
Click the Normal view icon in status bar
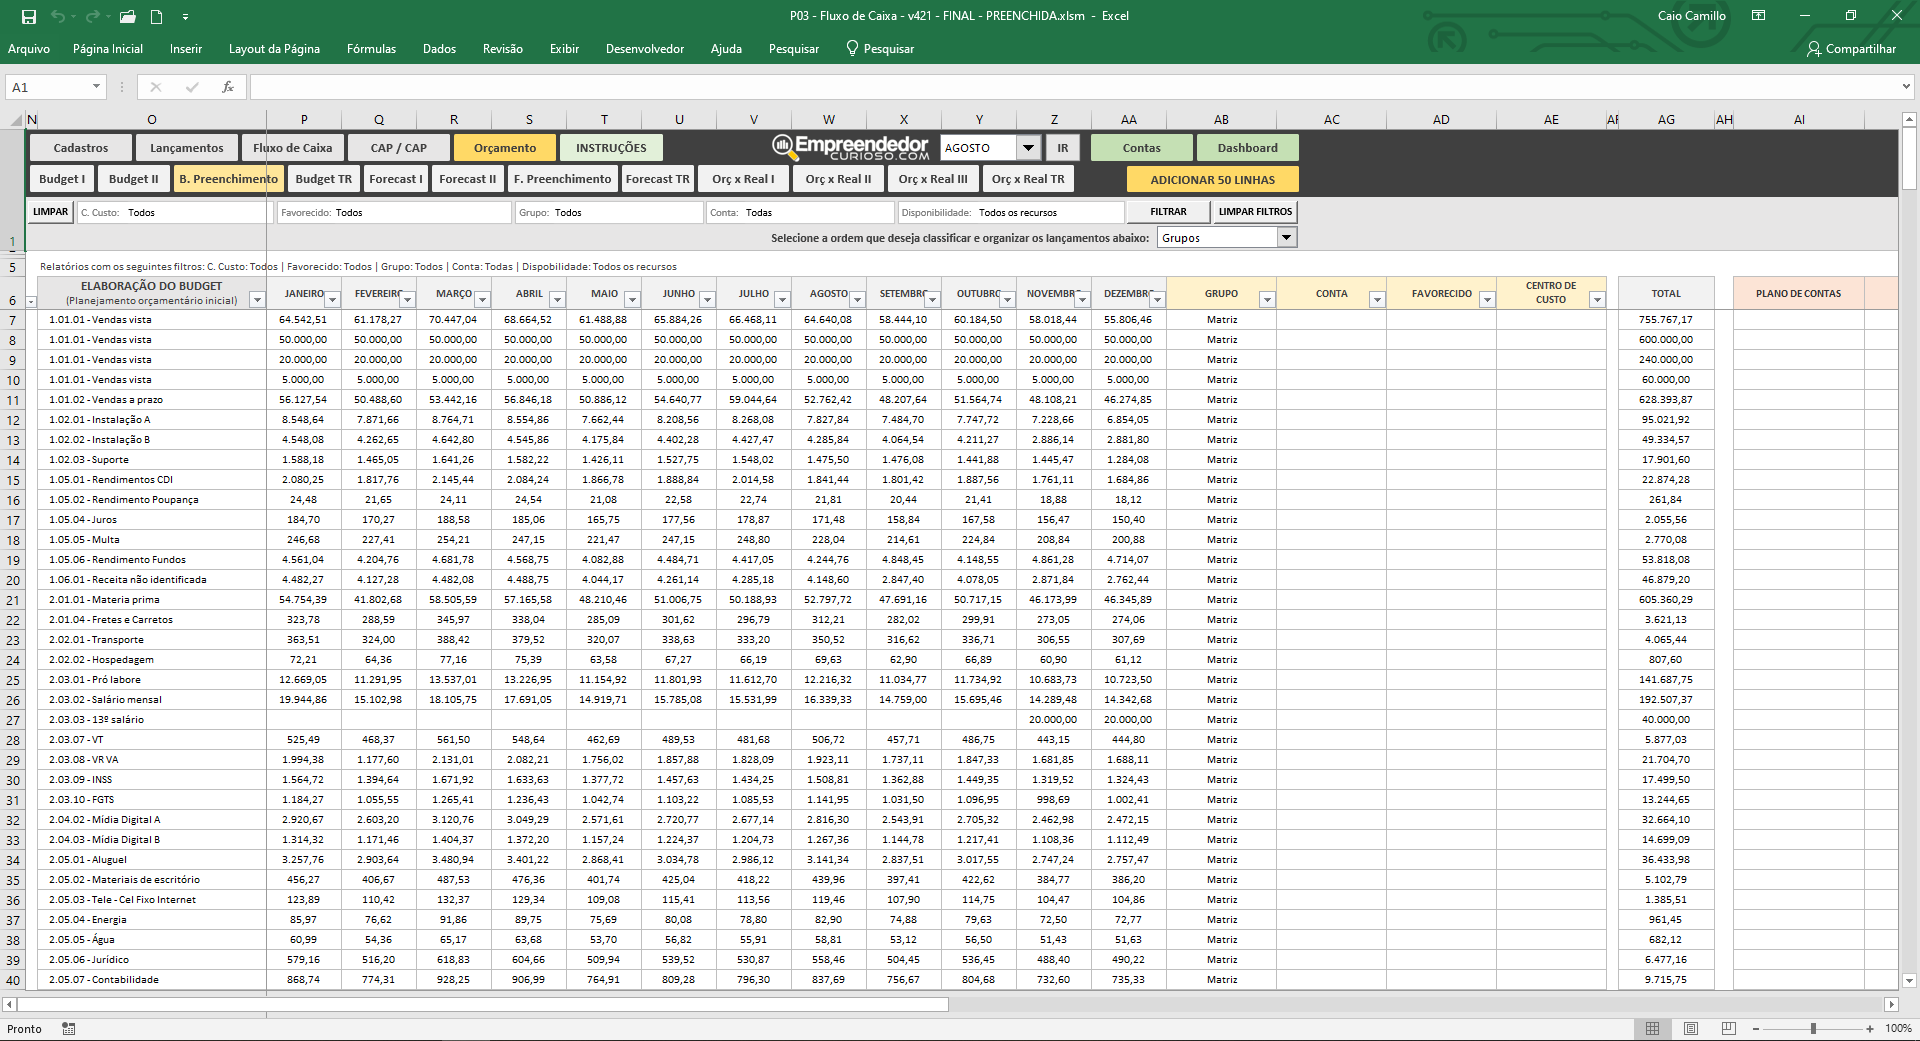click(x=1652, y=1028)
